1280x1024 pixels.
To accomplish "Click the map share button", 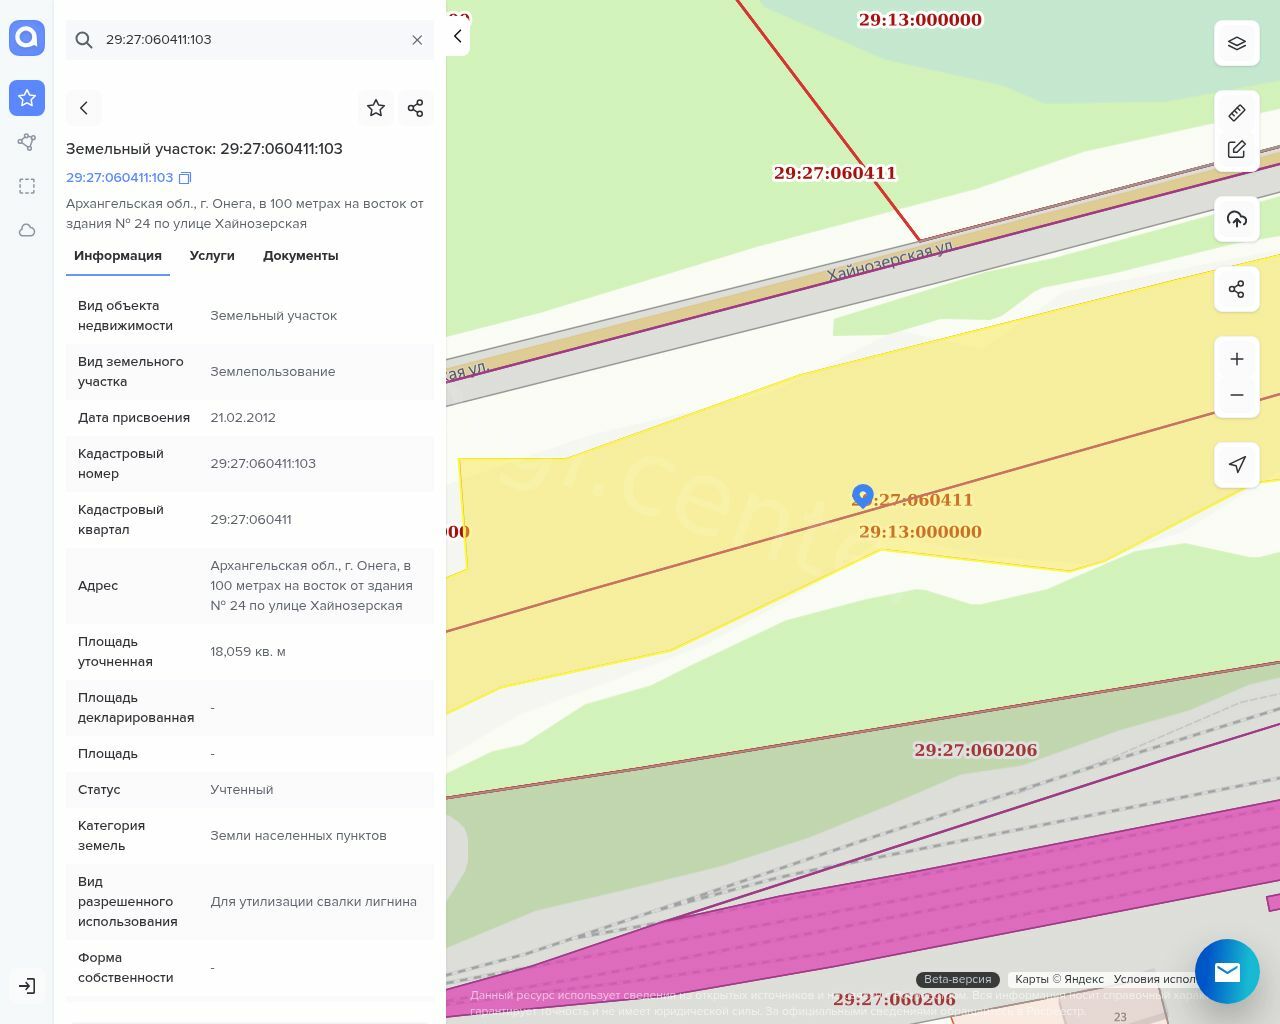I will pos(1236,290).
